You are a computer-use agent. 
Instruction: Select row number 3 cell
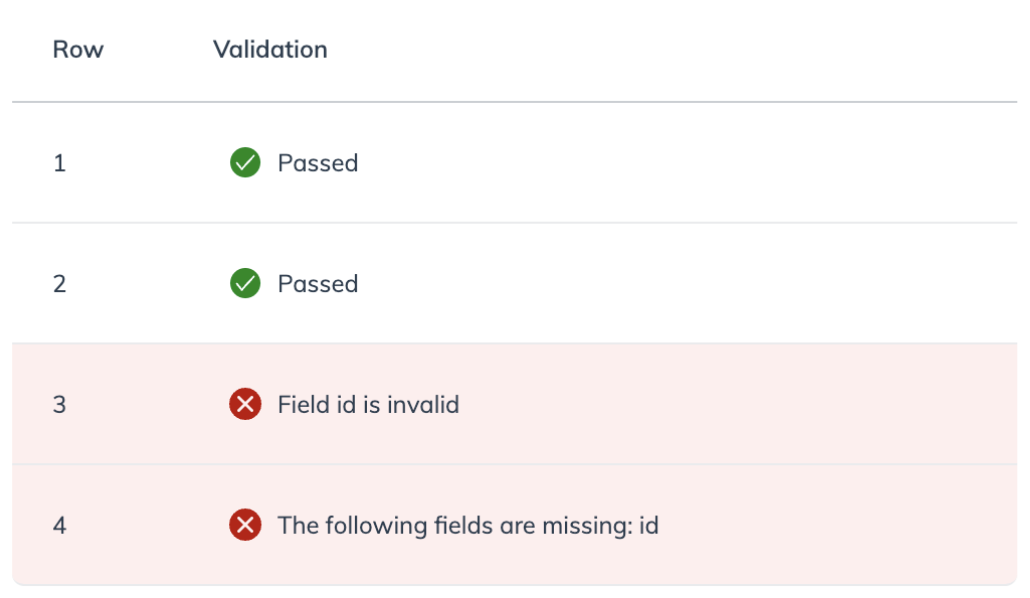tap(60, 405)
